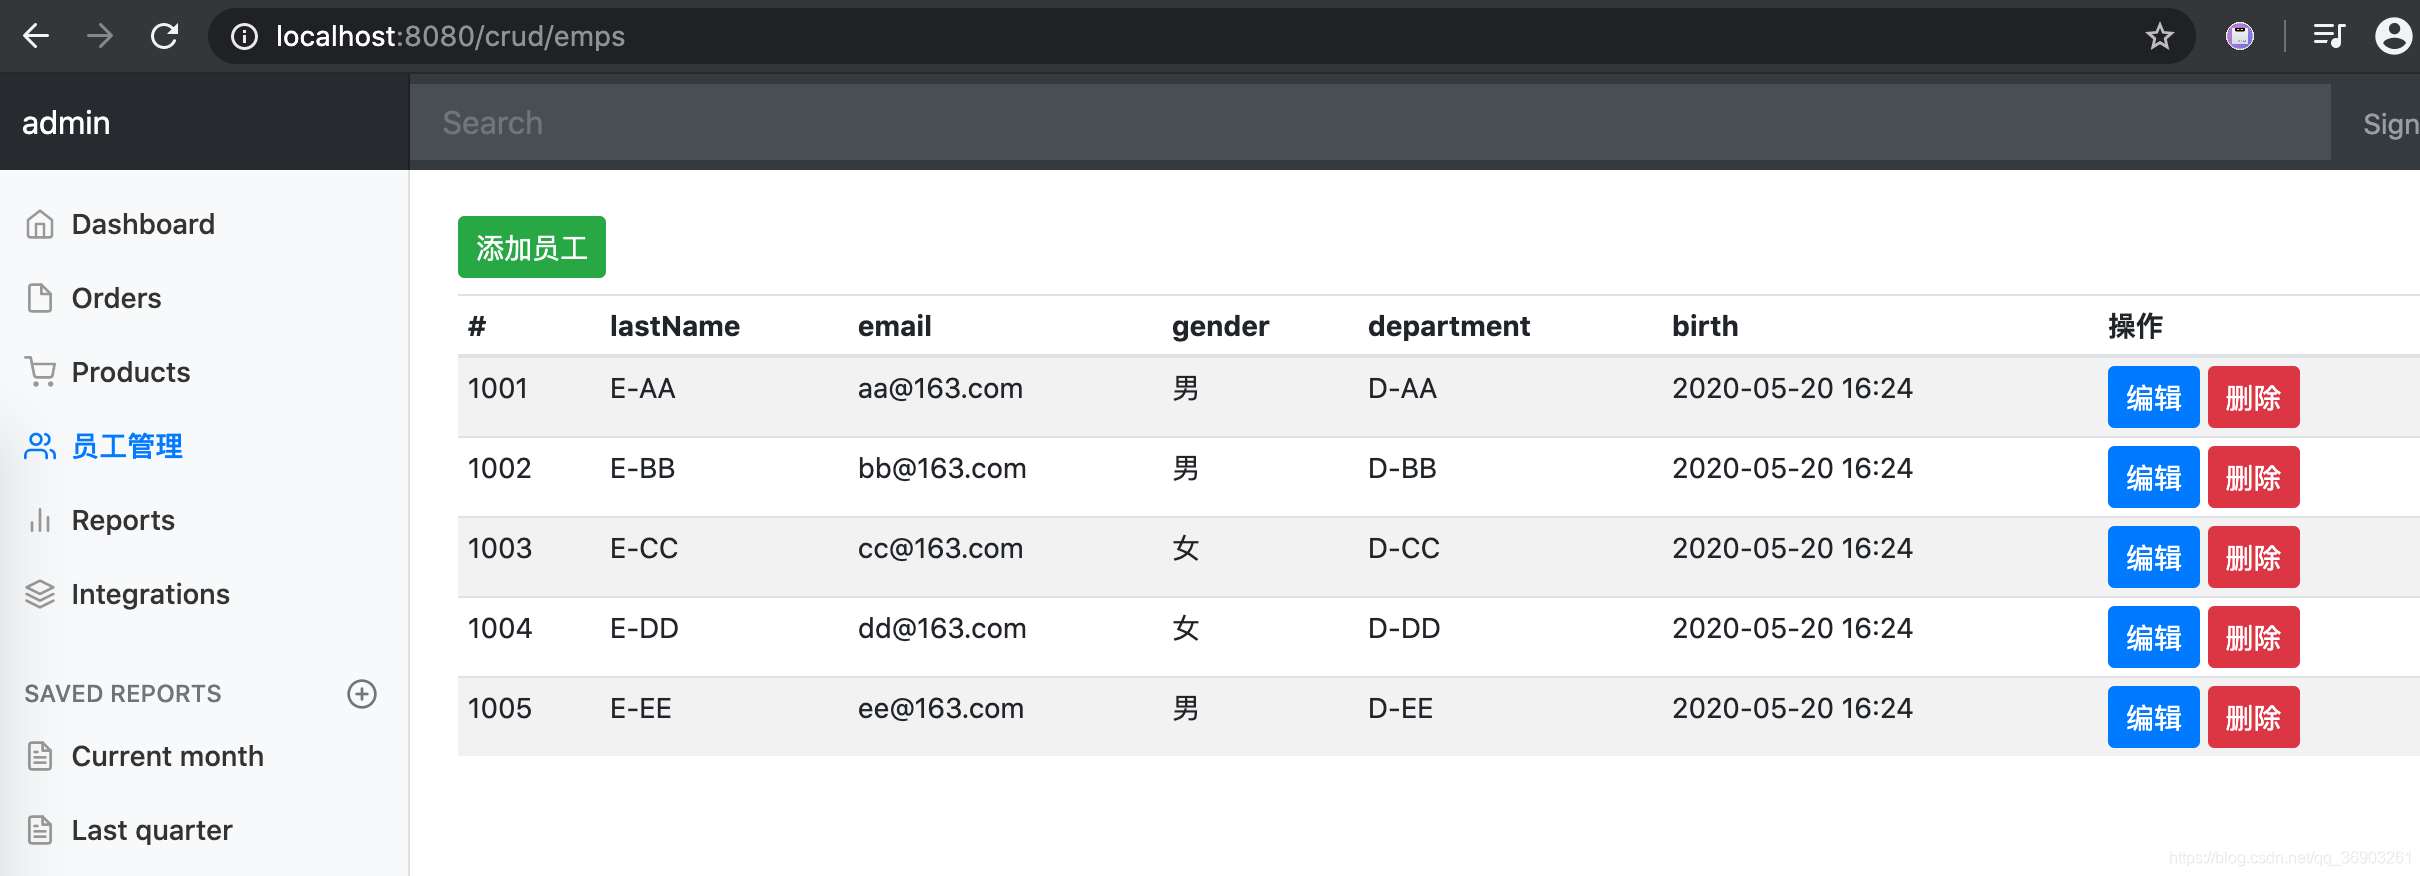Select the cc@163.com email cell
The height and width of the screenshot is (876, 2420).
point(940,548)
